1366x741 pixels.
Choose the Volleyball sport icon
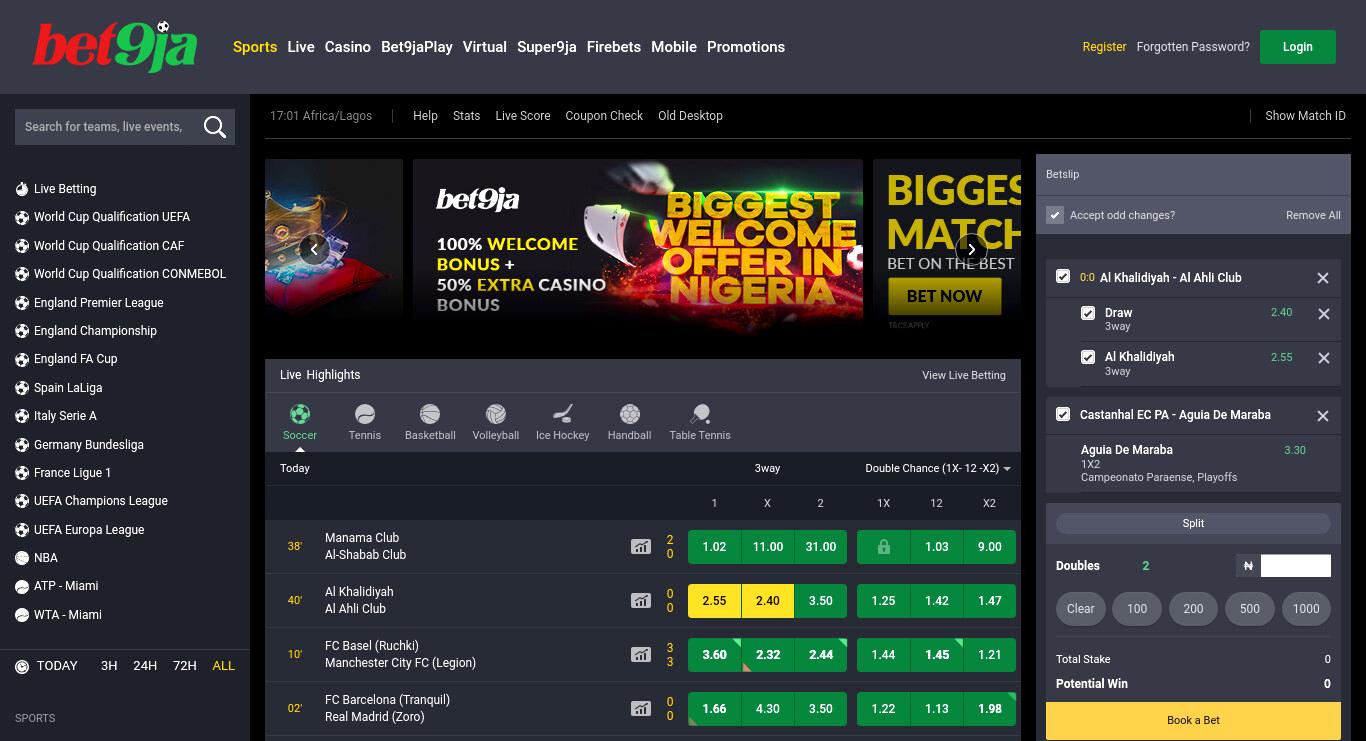click(x=496, y=422)
